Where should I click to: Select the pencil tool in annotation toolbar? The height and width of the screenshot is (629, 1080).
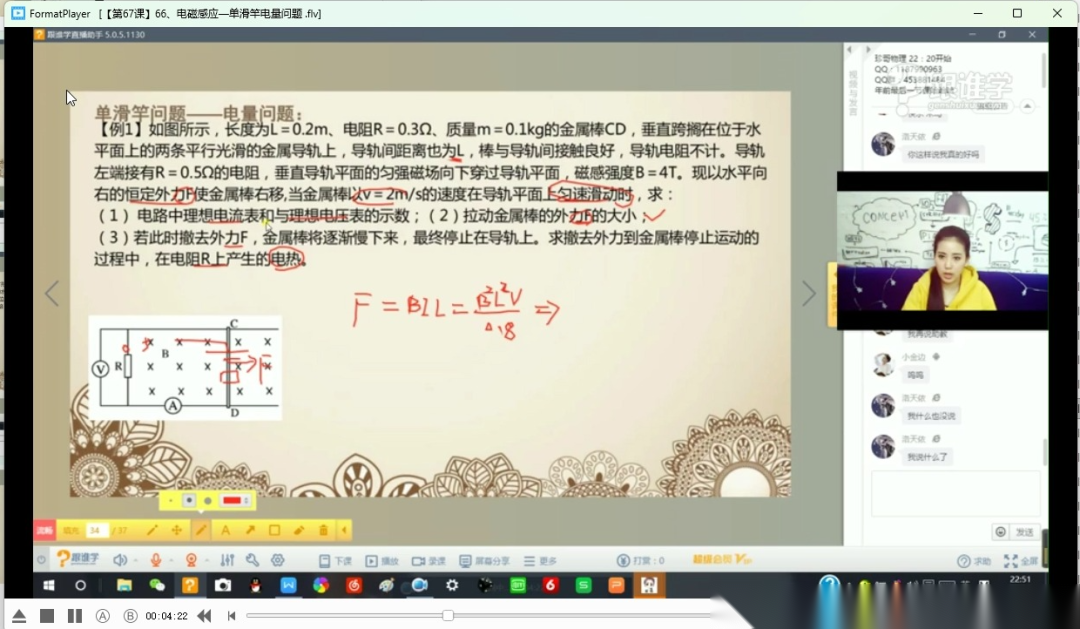tap(153, 530)
